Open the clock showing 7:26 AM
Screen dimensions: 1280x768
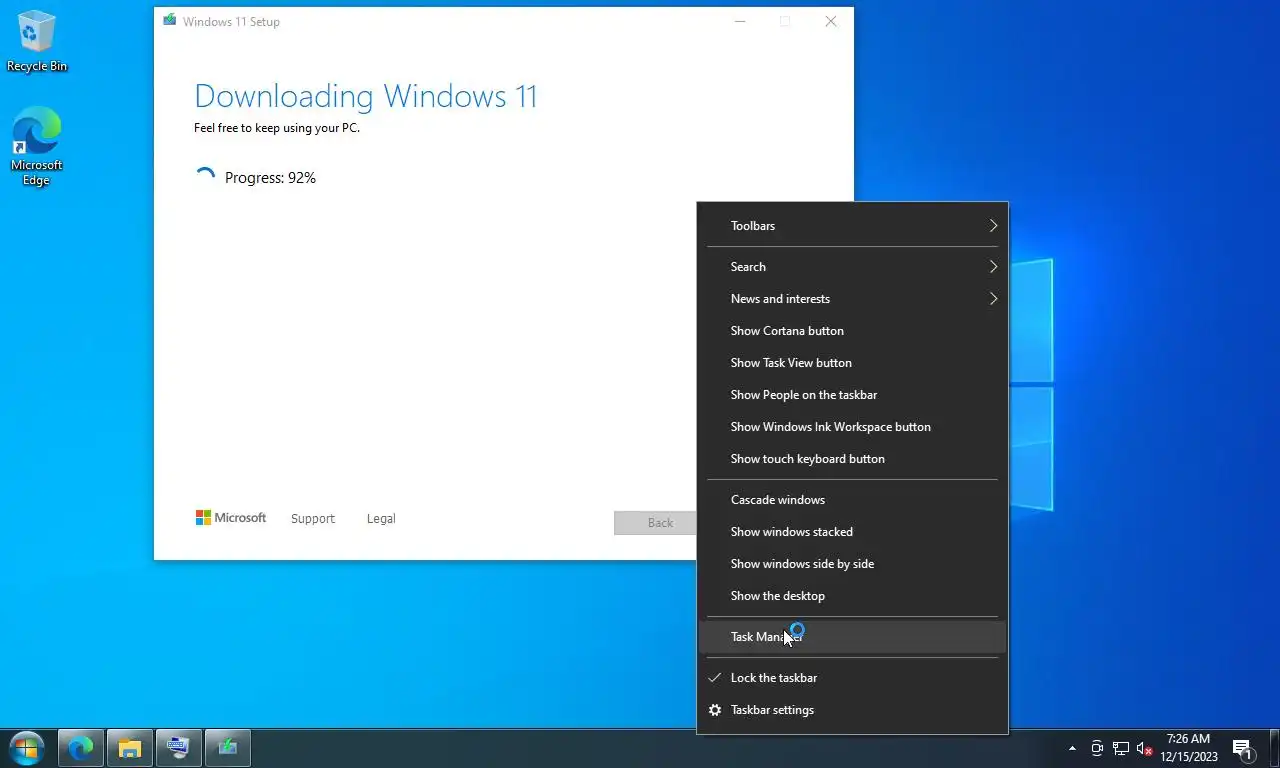point(1188,748)
